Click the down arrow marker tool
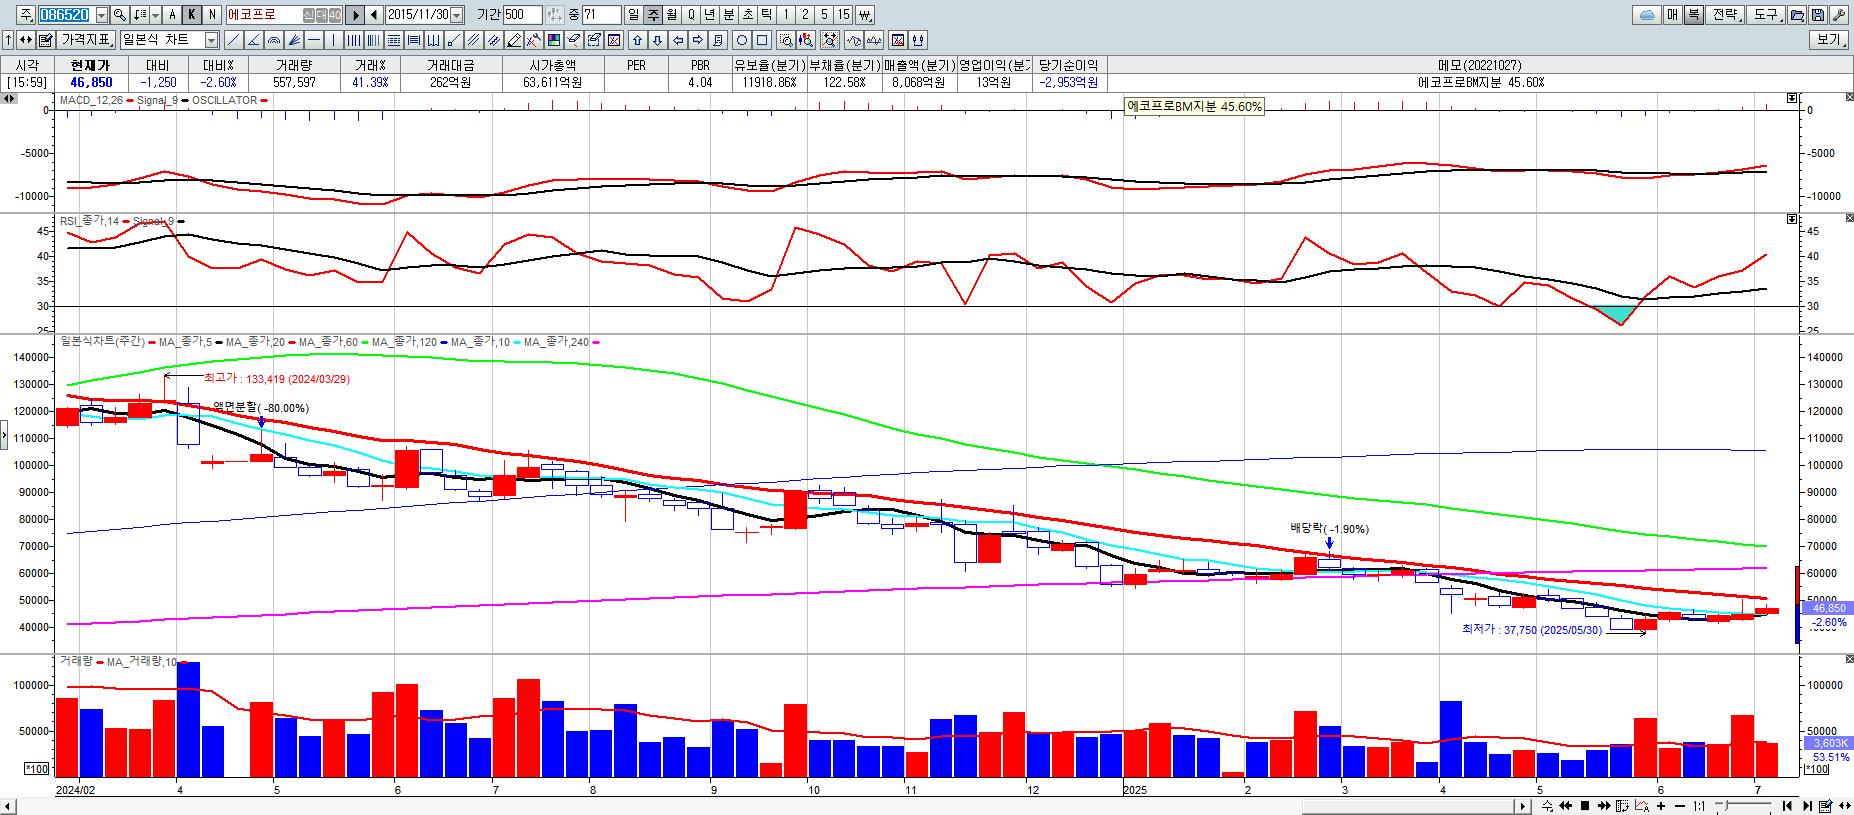Screen dimensions: 1854x815 (657, 40)
